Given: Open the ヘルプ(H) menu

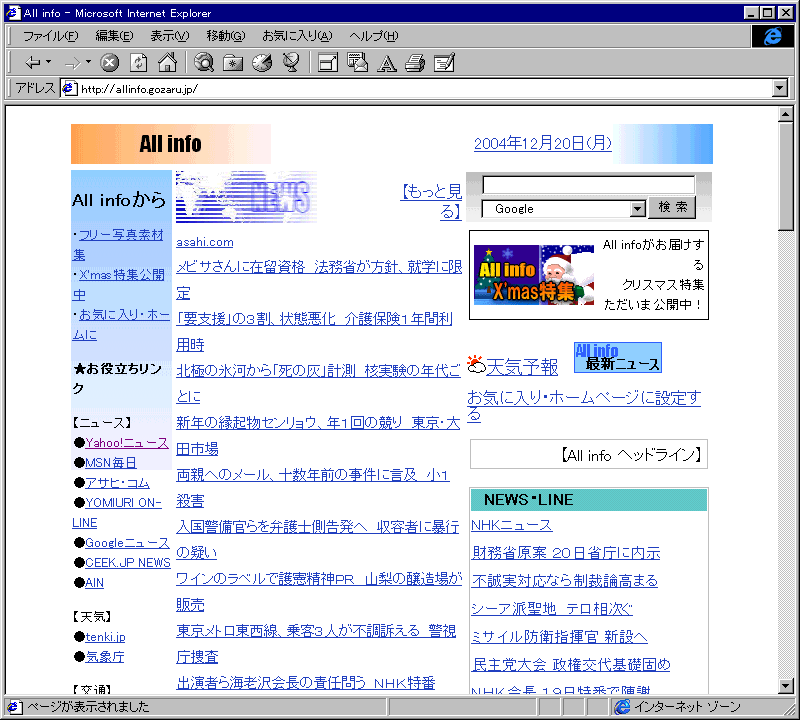Looking at the screenshot, I should [x=373, y=36].
